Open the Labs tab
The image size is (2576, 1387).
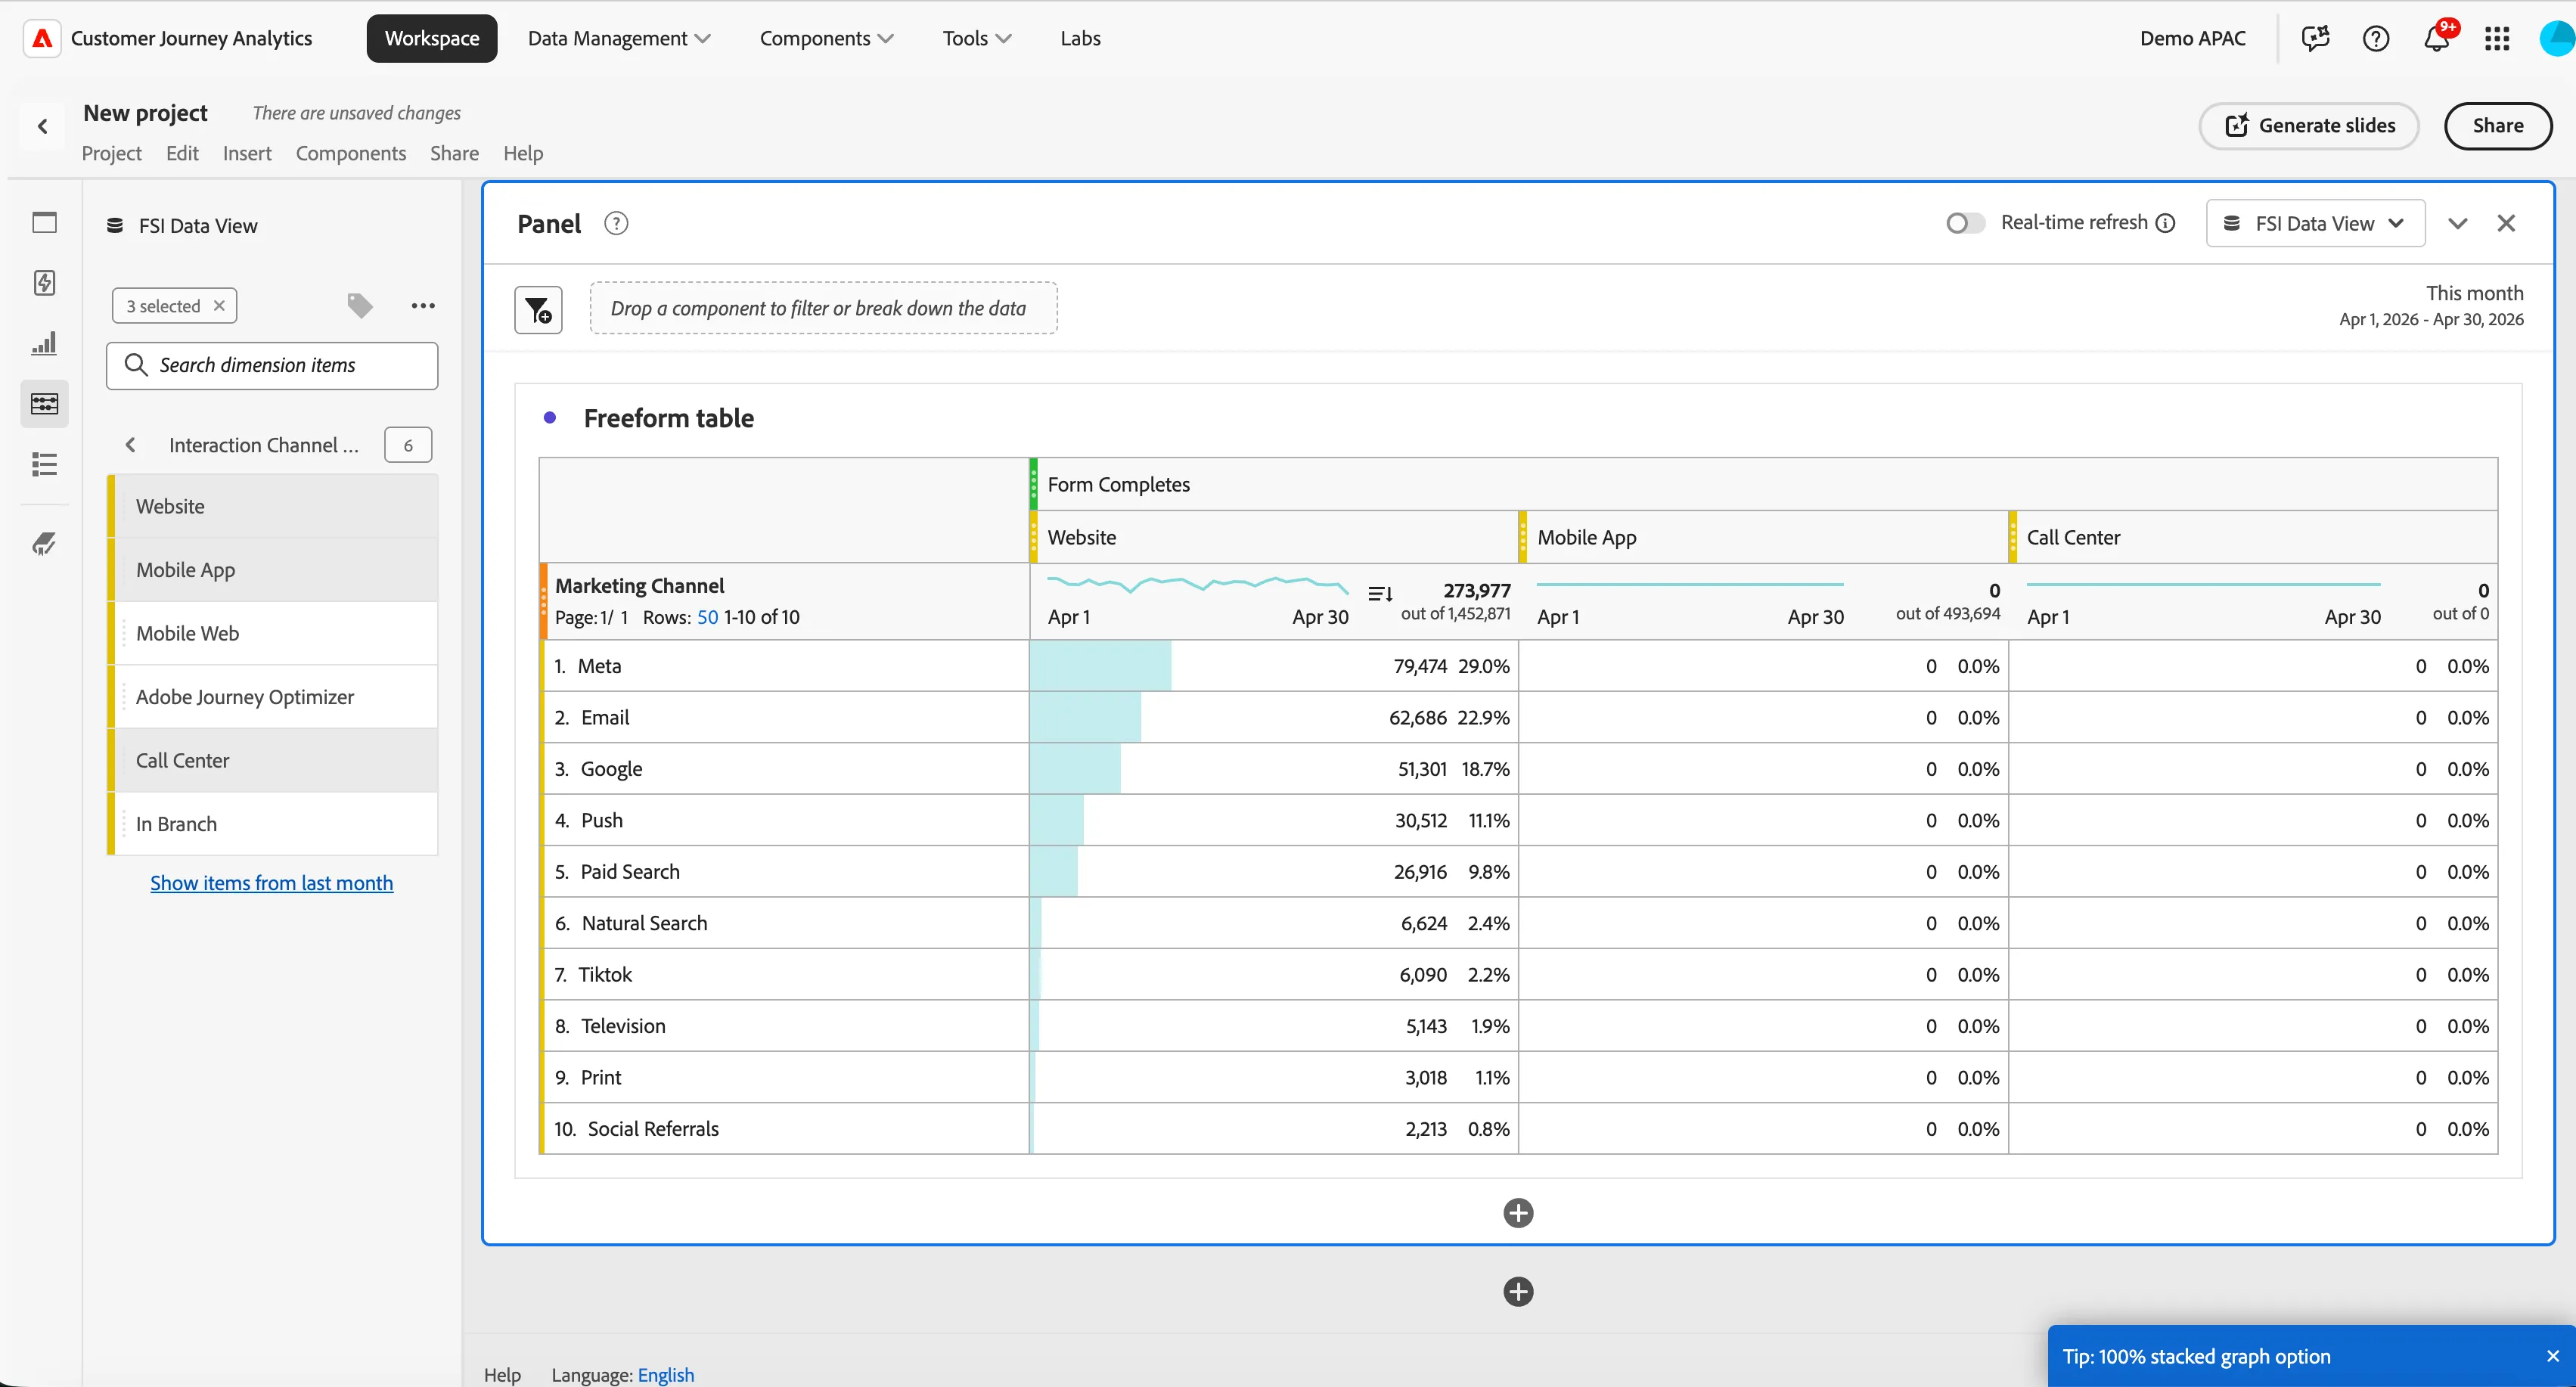pos(1080,38)
